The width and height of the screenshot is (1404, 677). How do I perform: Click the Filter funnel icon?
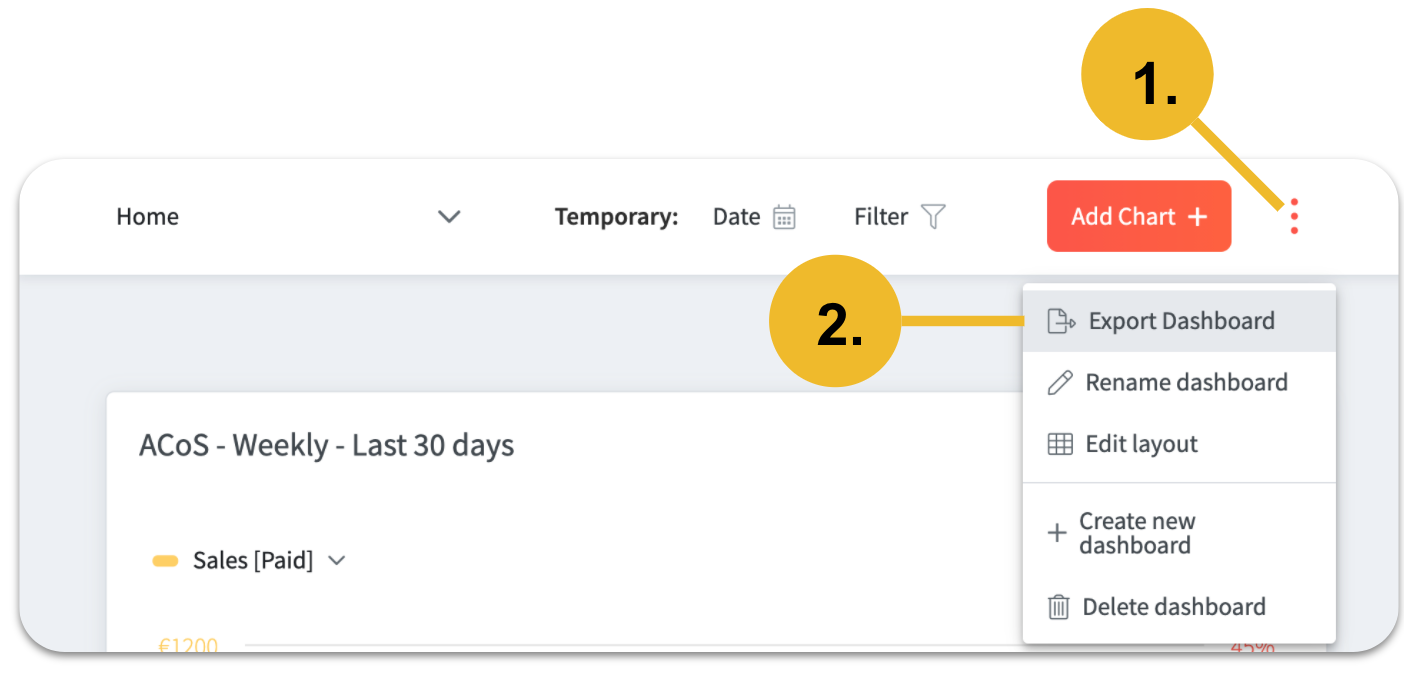(933, 216)
